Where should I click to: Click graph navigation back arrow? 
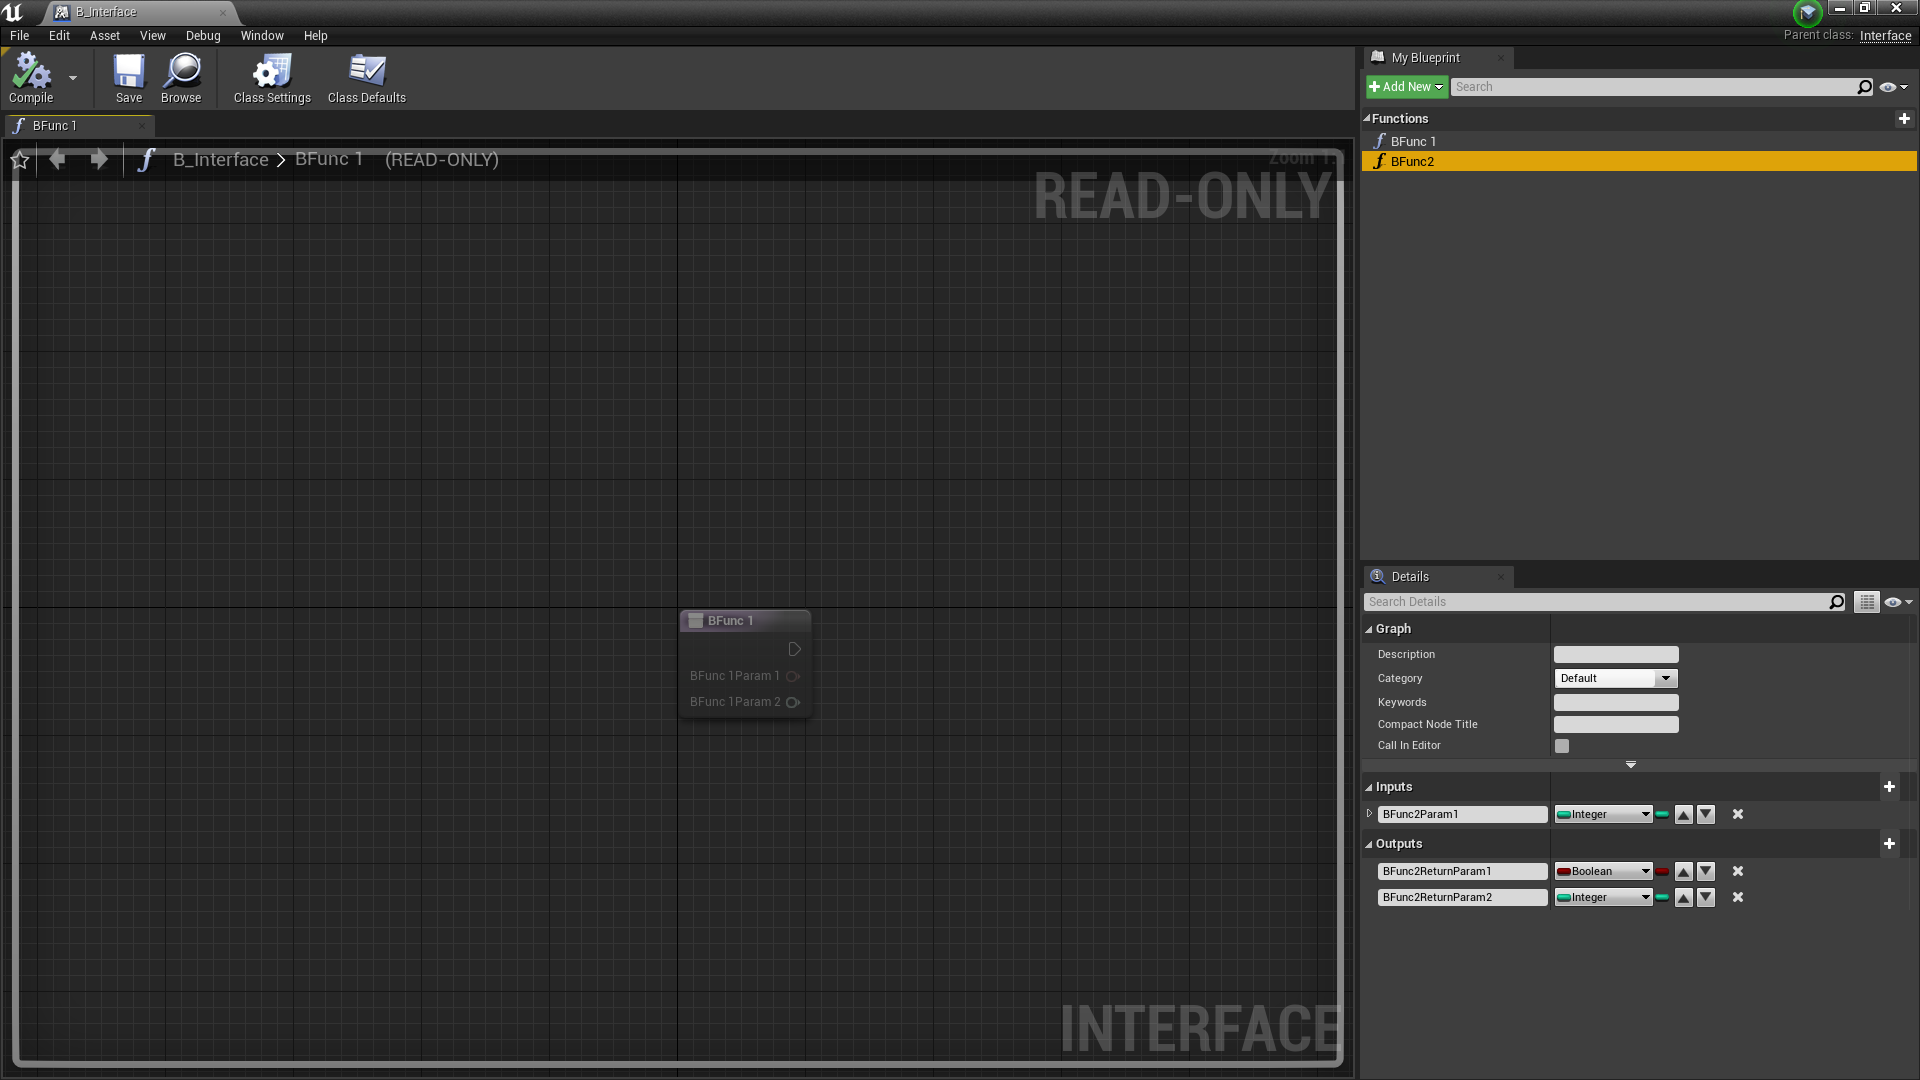(57, 160)
